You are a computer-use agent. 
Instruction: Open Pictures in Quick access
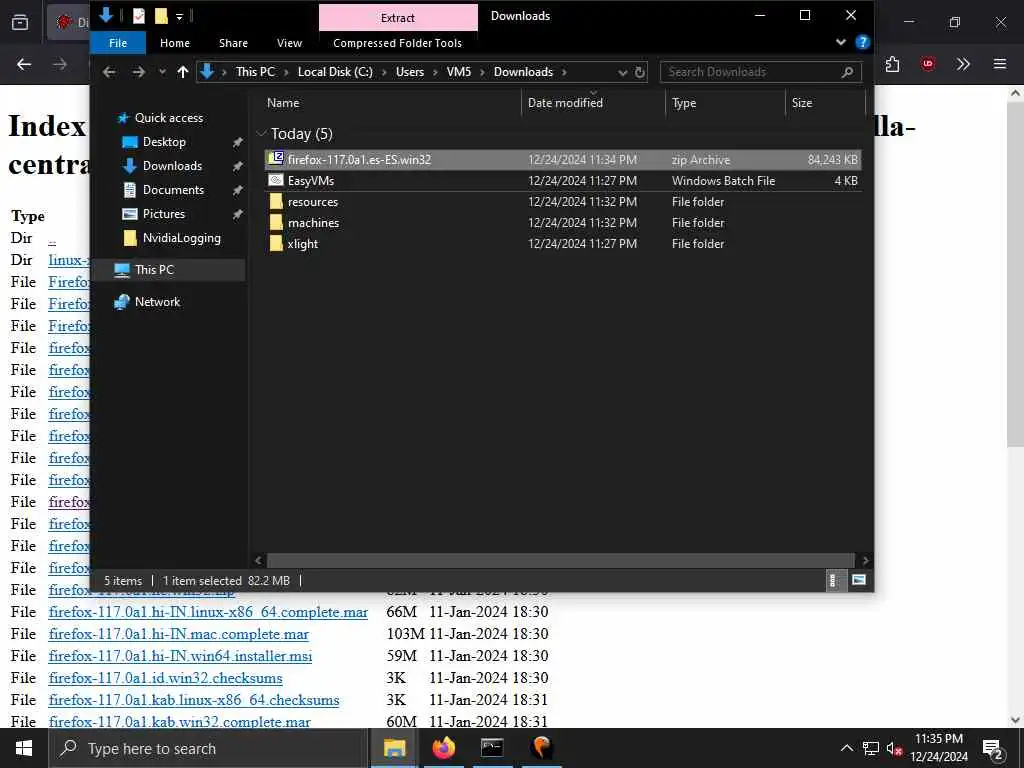164,214
